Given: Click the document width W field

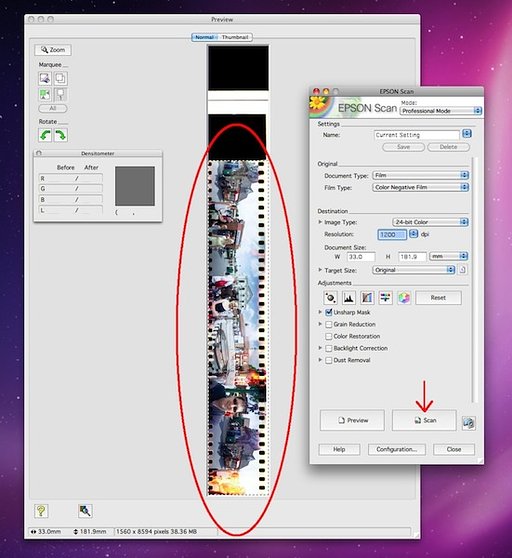Looking at the screenshot, I should [361, 257].
